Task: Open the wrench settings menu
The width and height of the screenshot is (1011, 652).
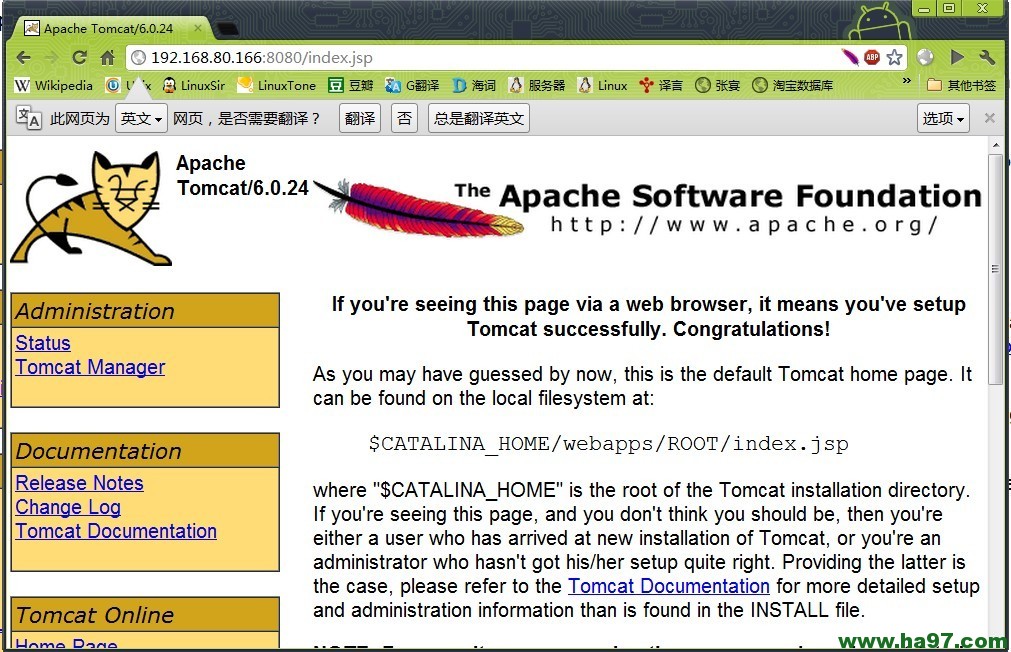Action: coord(988,57)
